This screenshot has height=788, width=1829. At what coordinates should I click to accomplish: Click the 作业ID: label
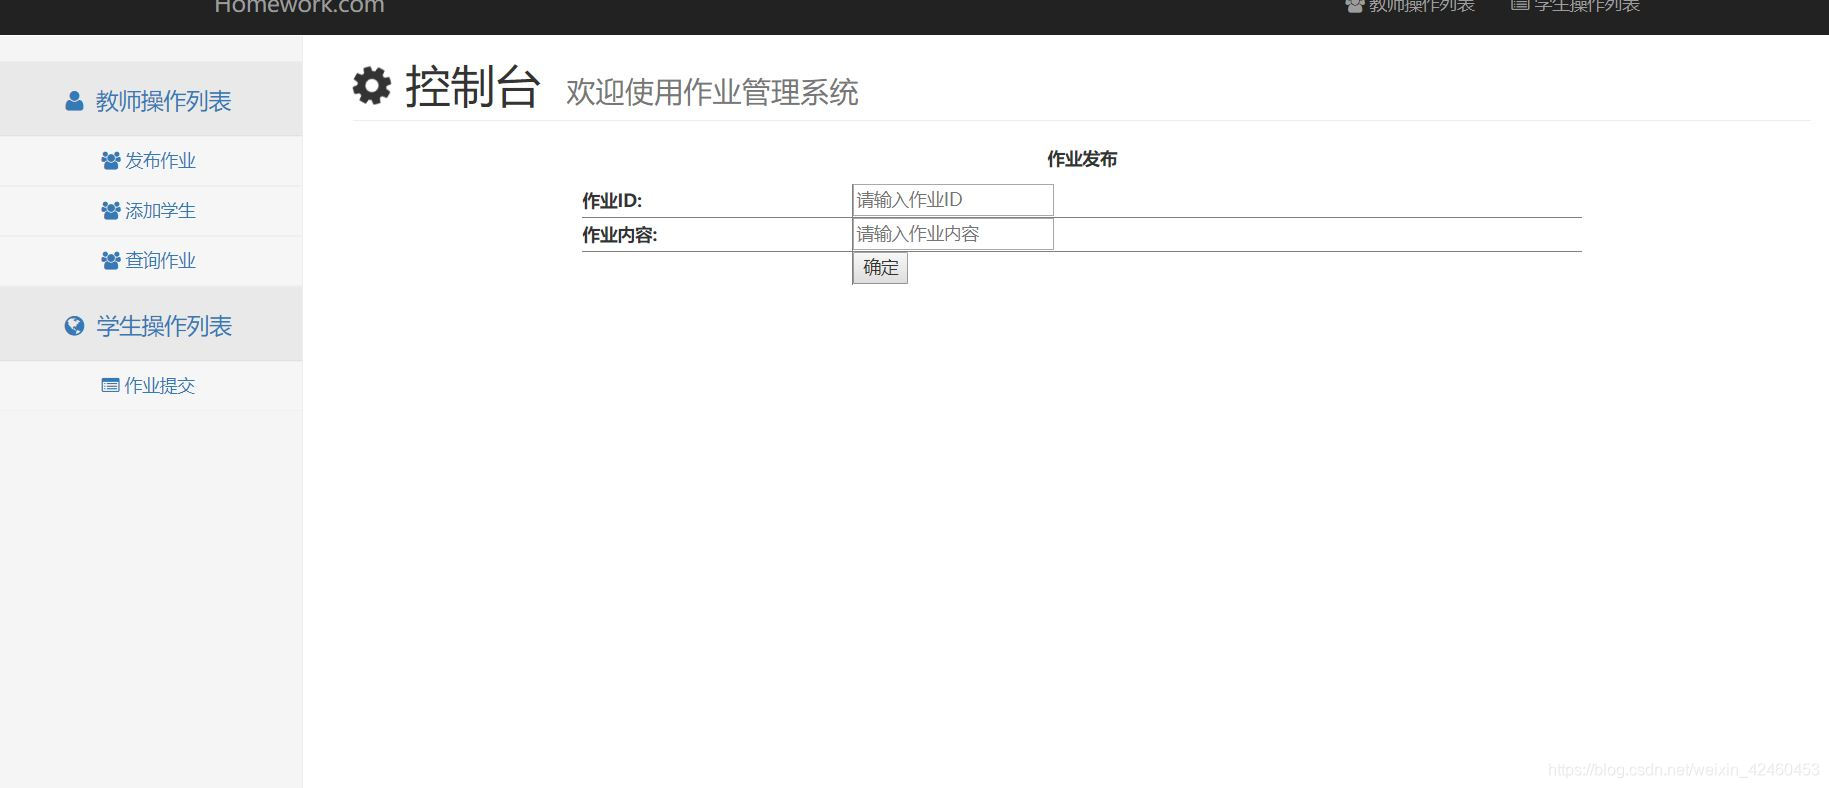(612, 201)
